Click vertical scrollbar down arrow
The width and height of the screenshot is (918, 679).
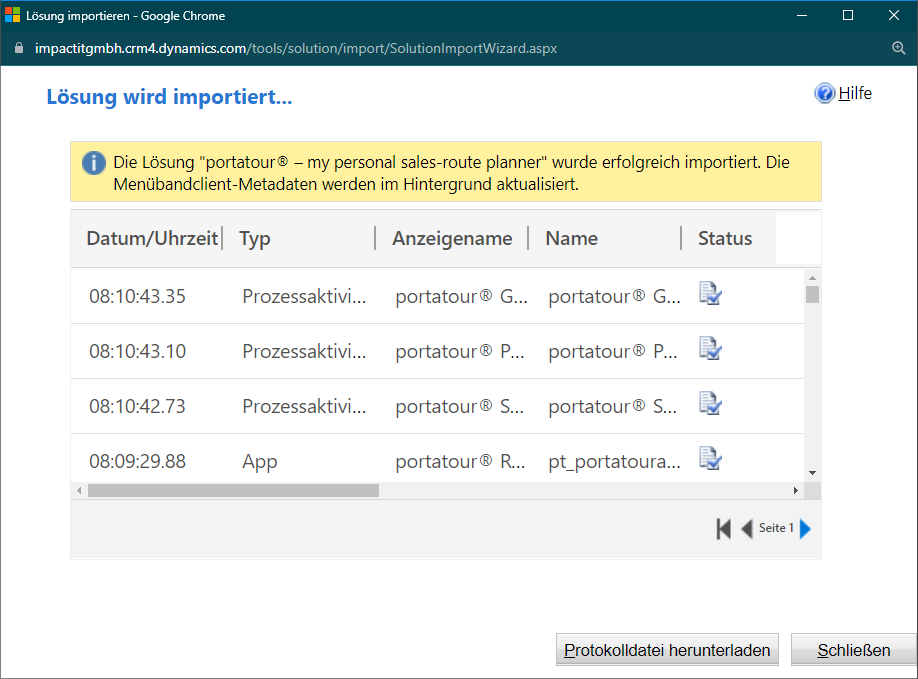click(x=812, y=473)
